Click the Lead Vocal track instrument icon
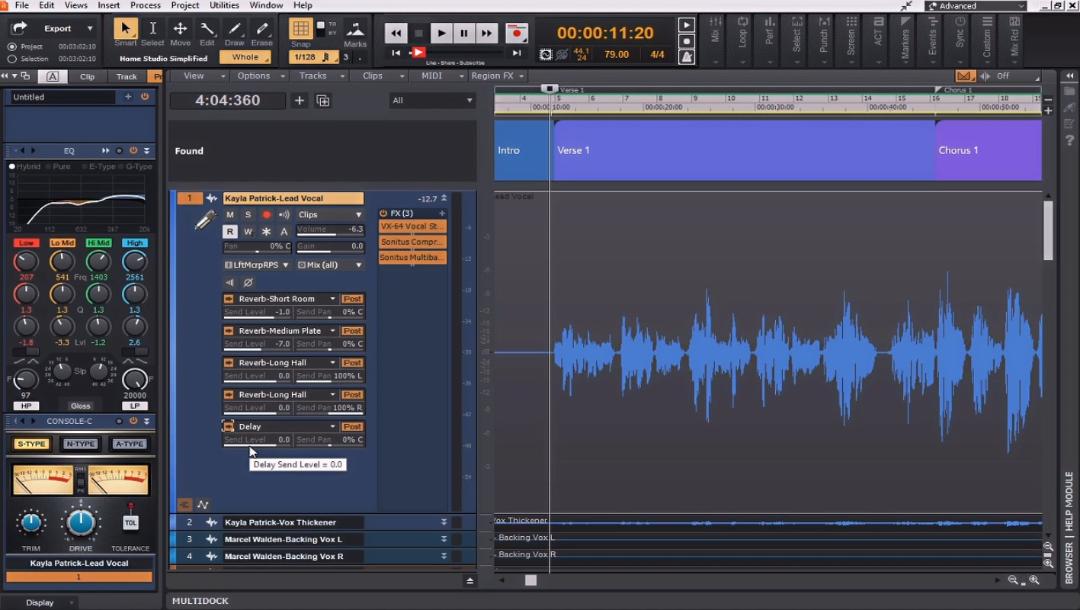1080x610 pixels. [205, 220]
